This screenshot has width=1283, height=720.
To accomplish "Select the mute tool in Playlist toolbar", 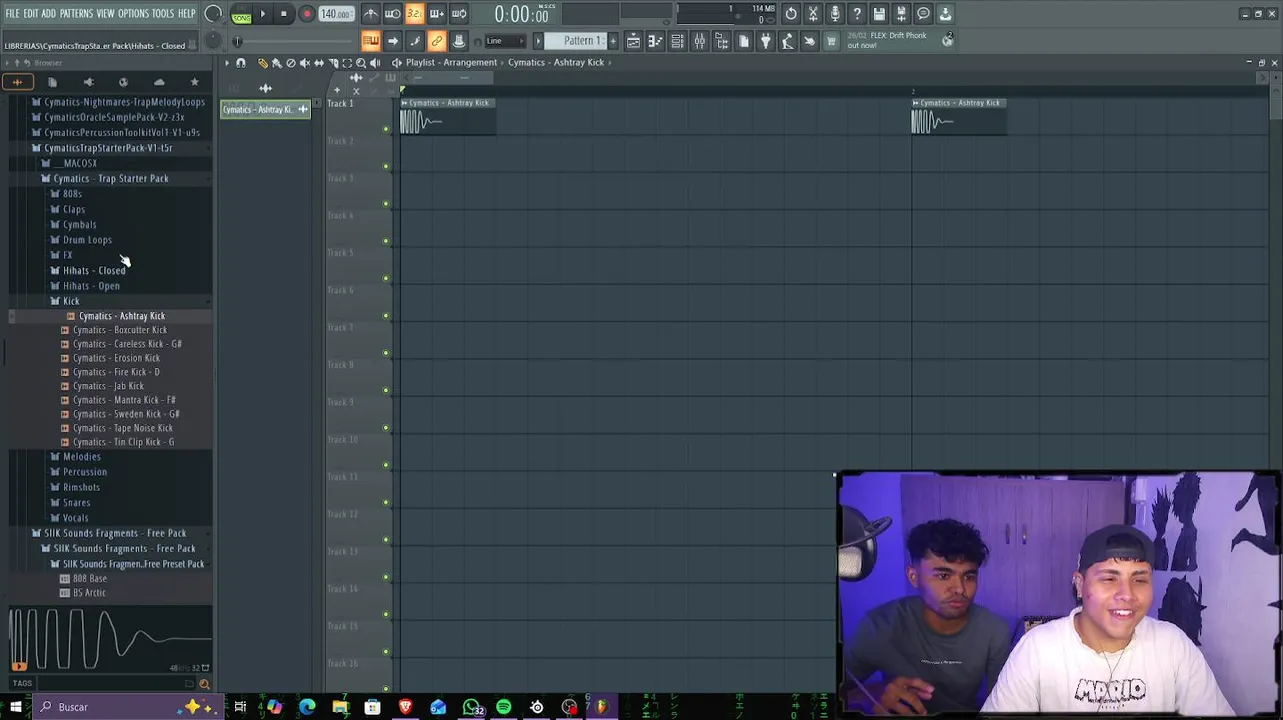I will click(x=305, y=63).
